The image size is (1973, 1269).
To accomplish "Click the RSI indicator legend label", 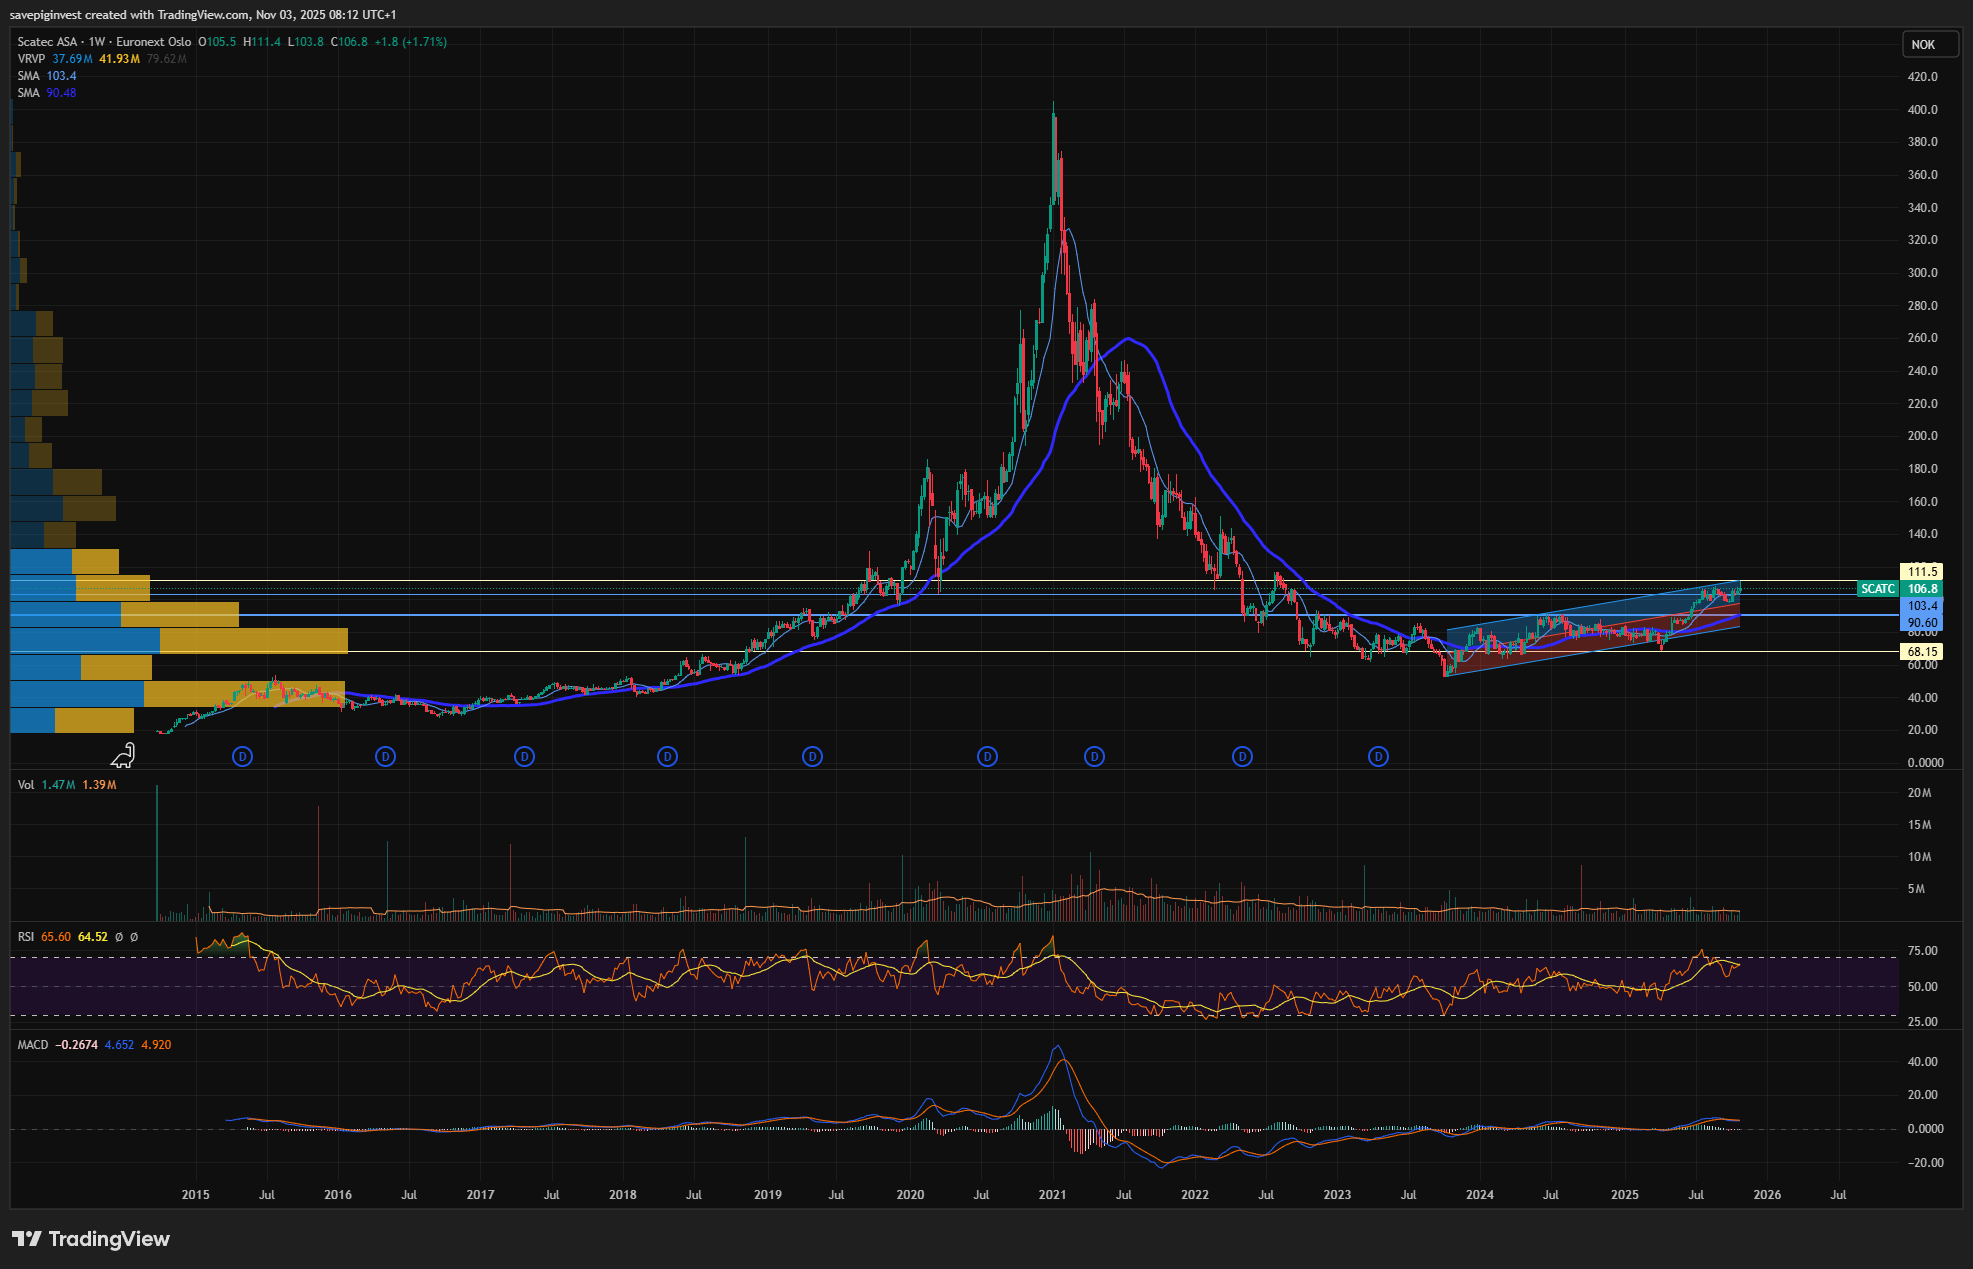I will [26, 937].
